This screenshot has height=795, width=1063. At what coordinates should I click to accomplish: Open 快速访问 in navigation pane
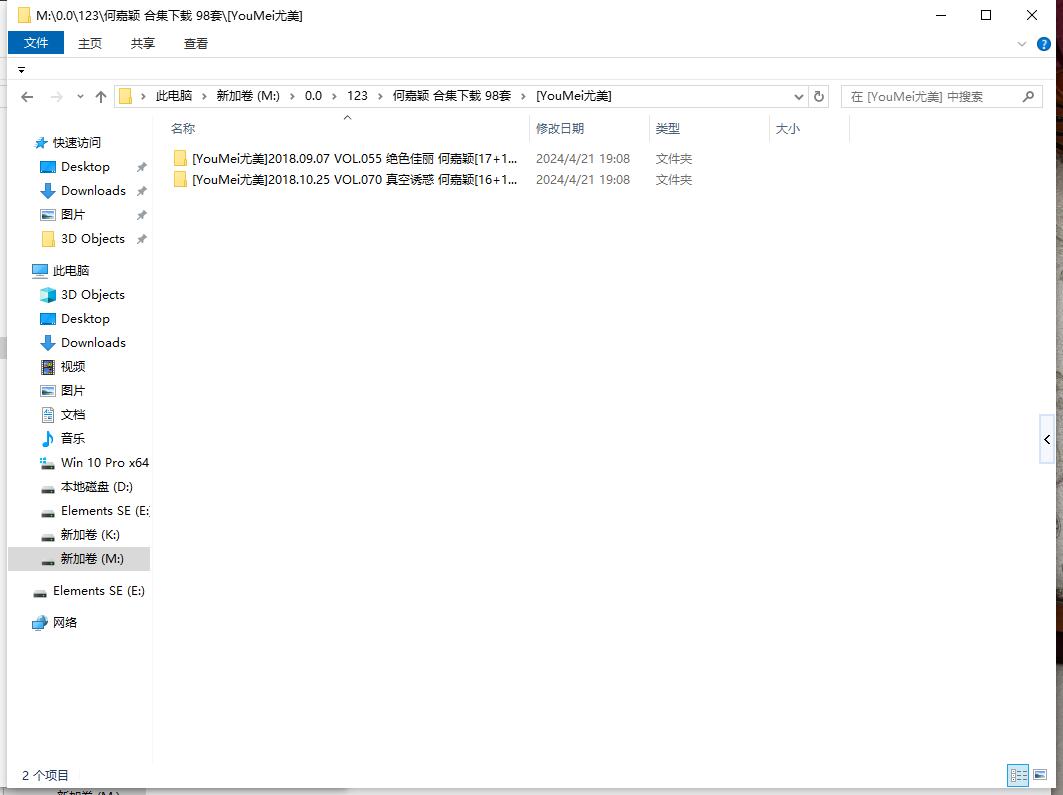coord(77,143)
